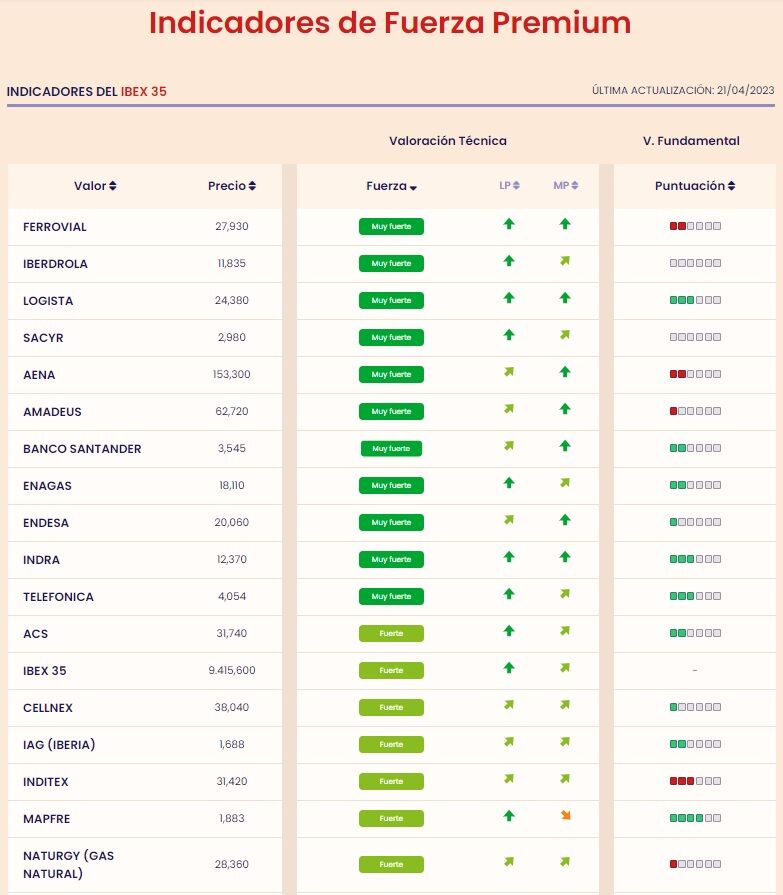Click LOGISTA green score indicator
The width and height of the screenshot is (783, 895).
[695, 300]
